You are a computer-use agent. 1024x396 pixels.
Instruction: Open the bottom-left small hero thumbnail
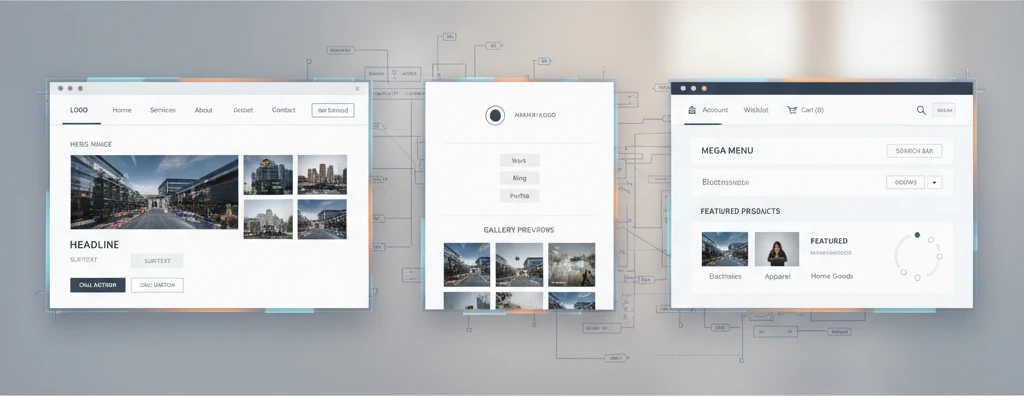coord(268,219)
